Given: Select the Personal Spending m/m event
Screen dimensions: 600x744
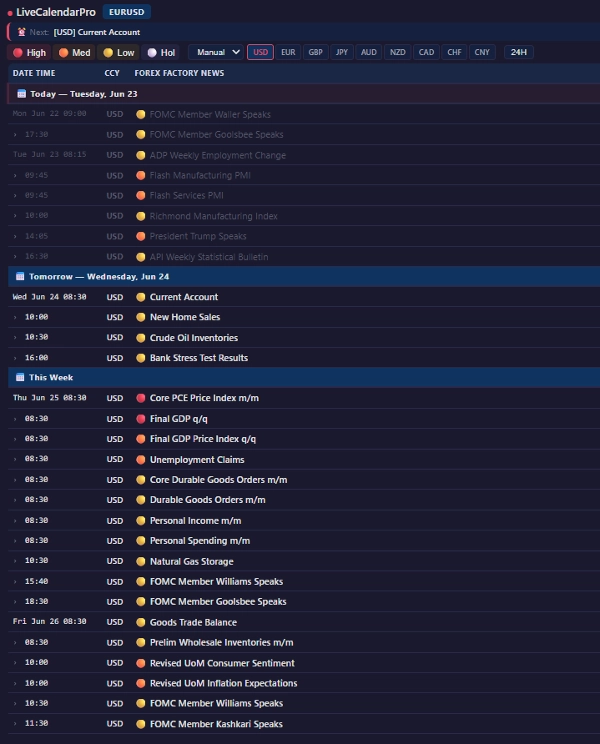Looking at the screenshot, I should tap(304, 541).
